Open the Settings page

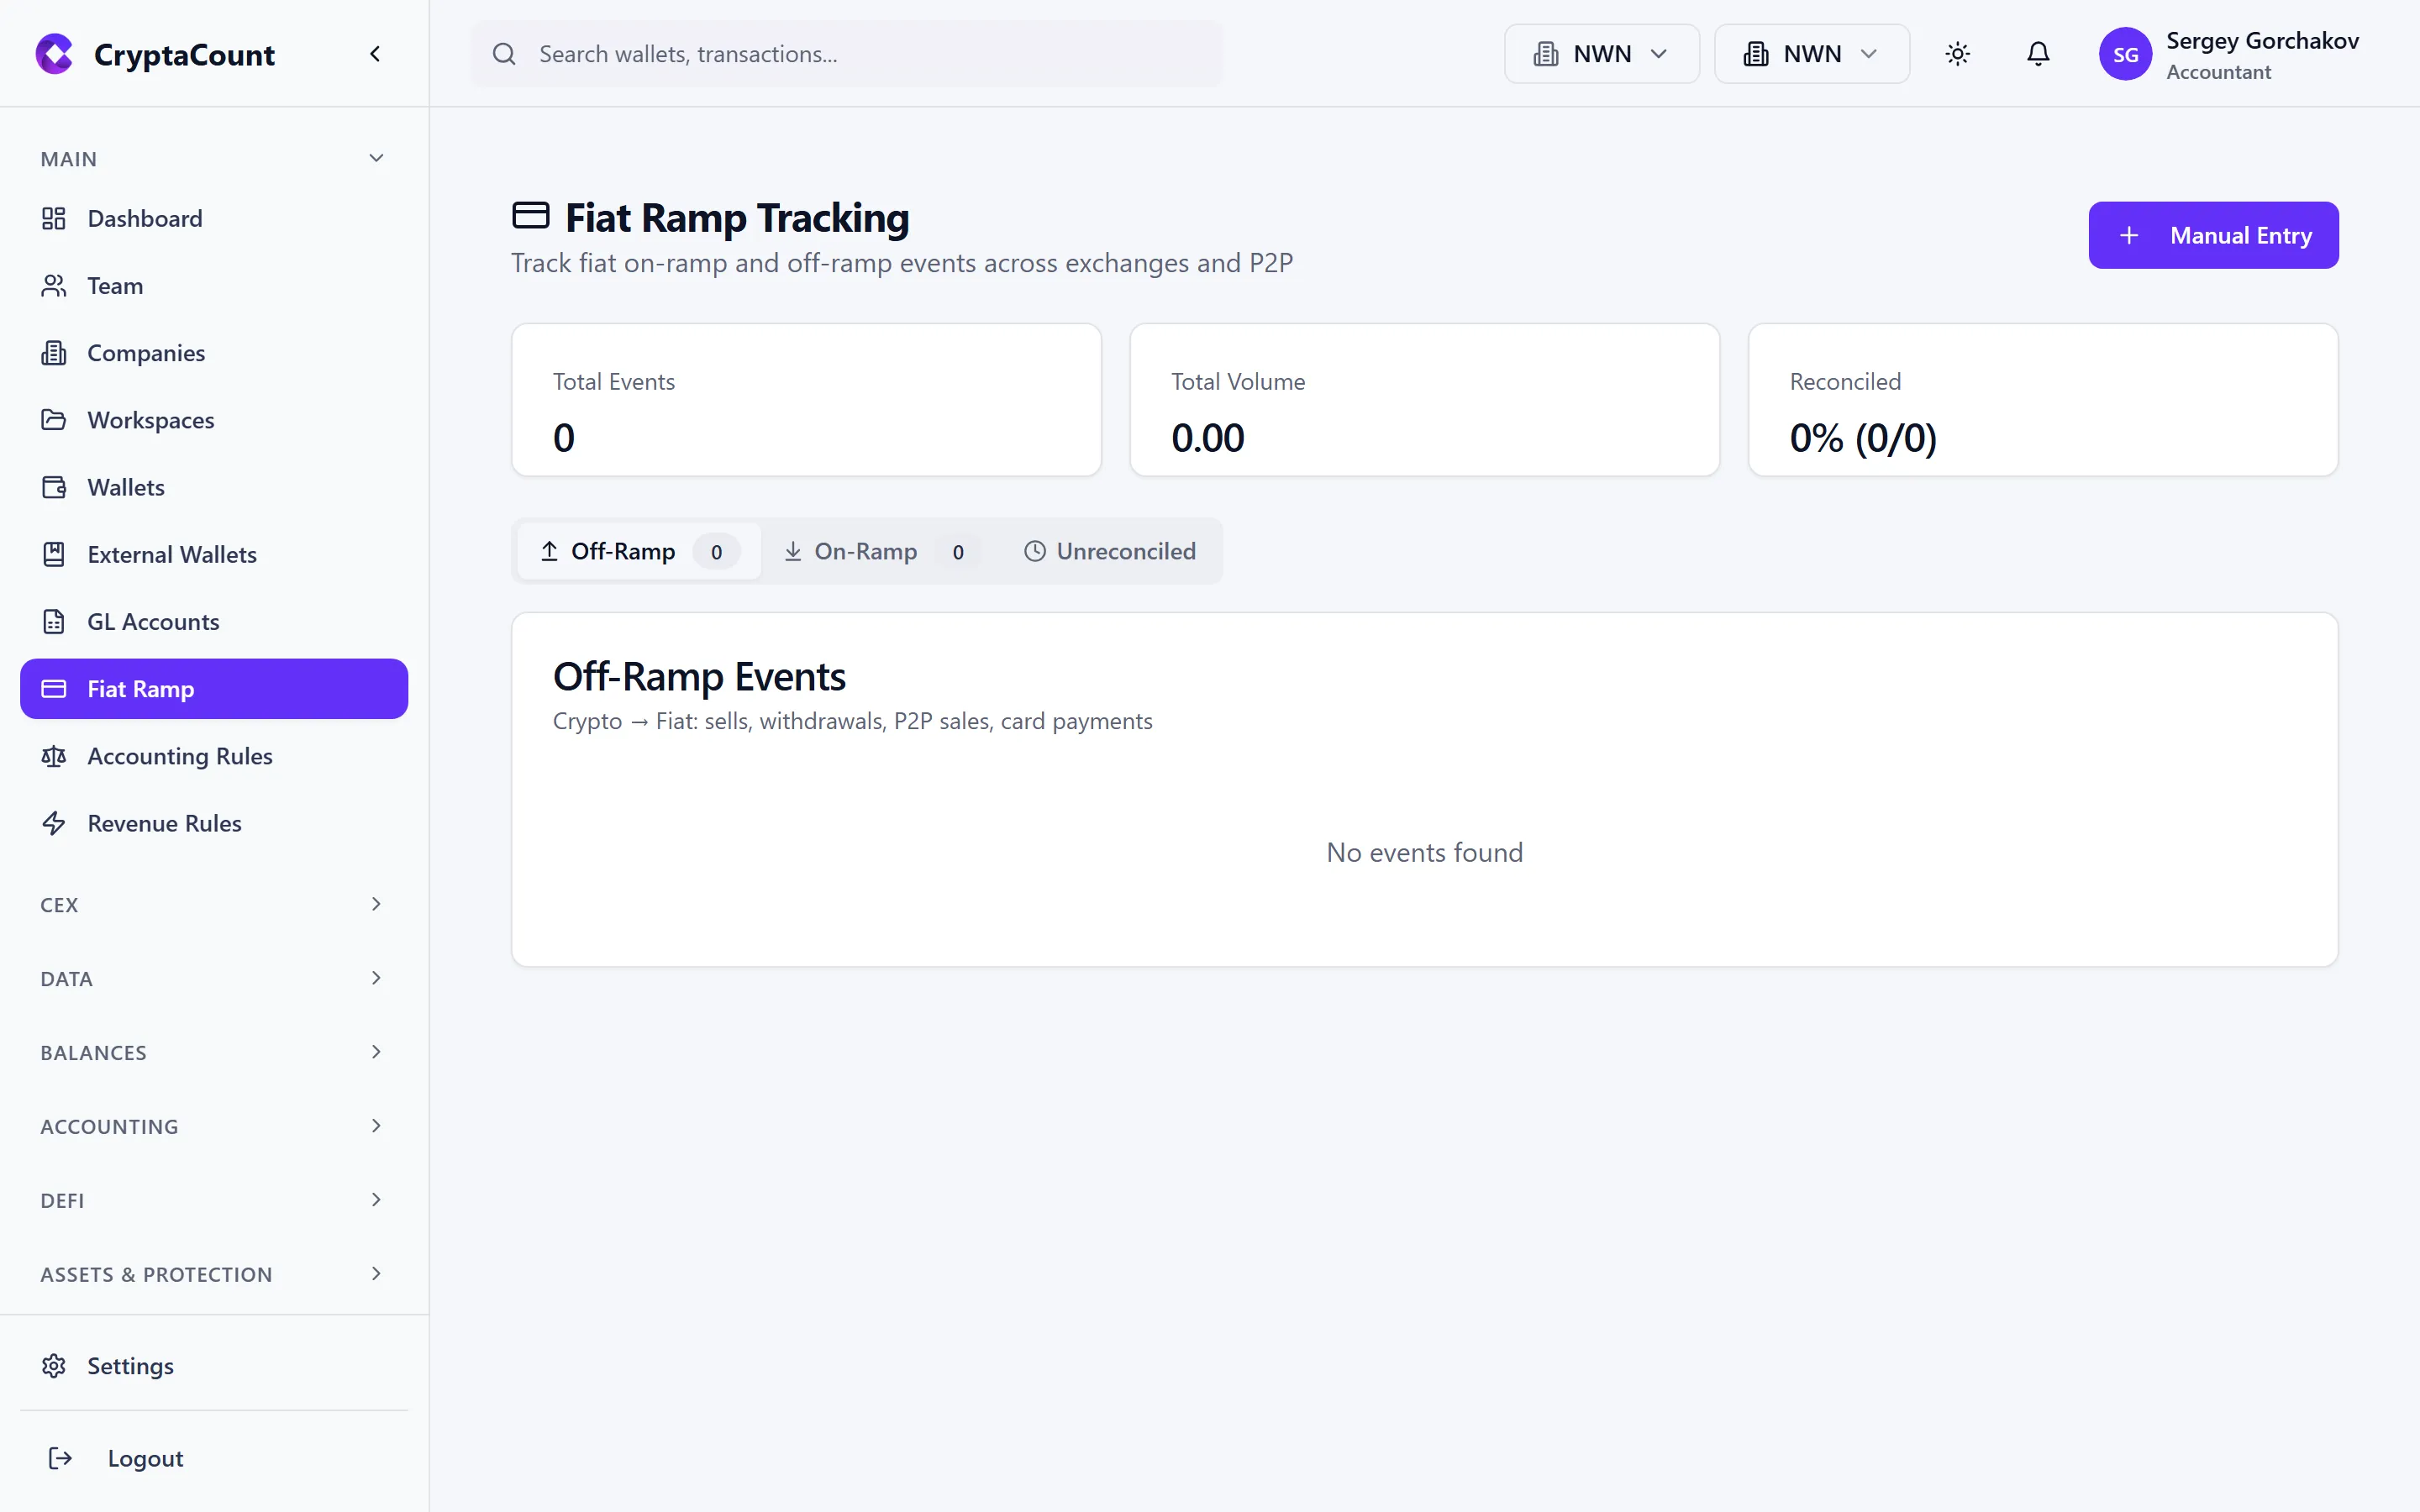pos(130,1365)
